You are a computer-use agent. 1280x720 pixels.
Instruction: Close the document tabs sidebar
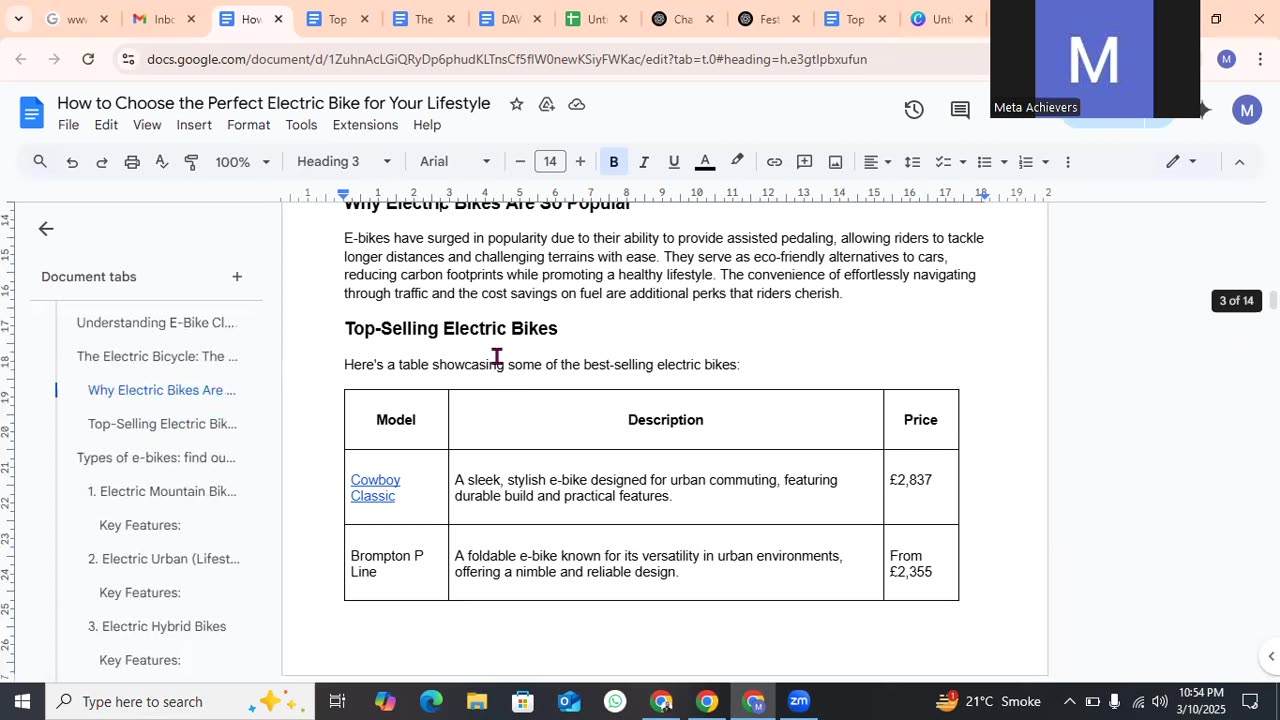46,229
